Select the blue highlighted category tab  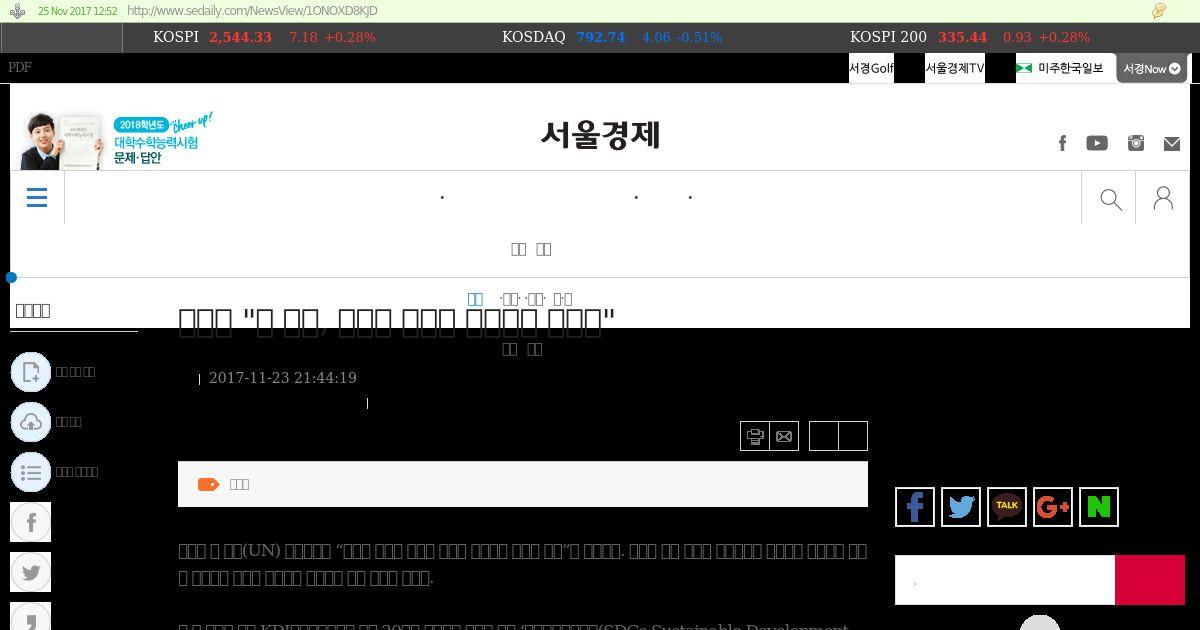(x=475, y=298)
